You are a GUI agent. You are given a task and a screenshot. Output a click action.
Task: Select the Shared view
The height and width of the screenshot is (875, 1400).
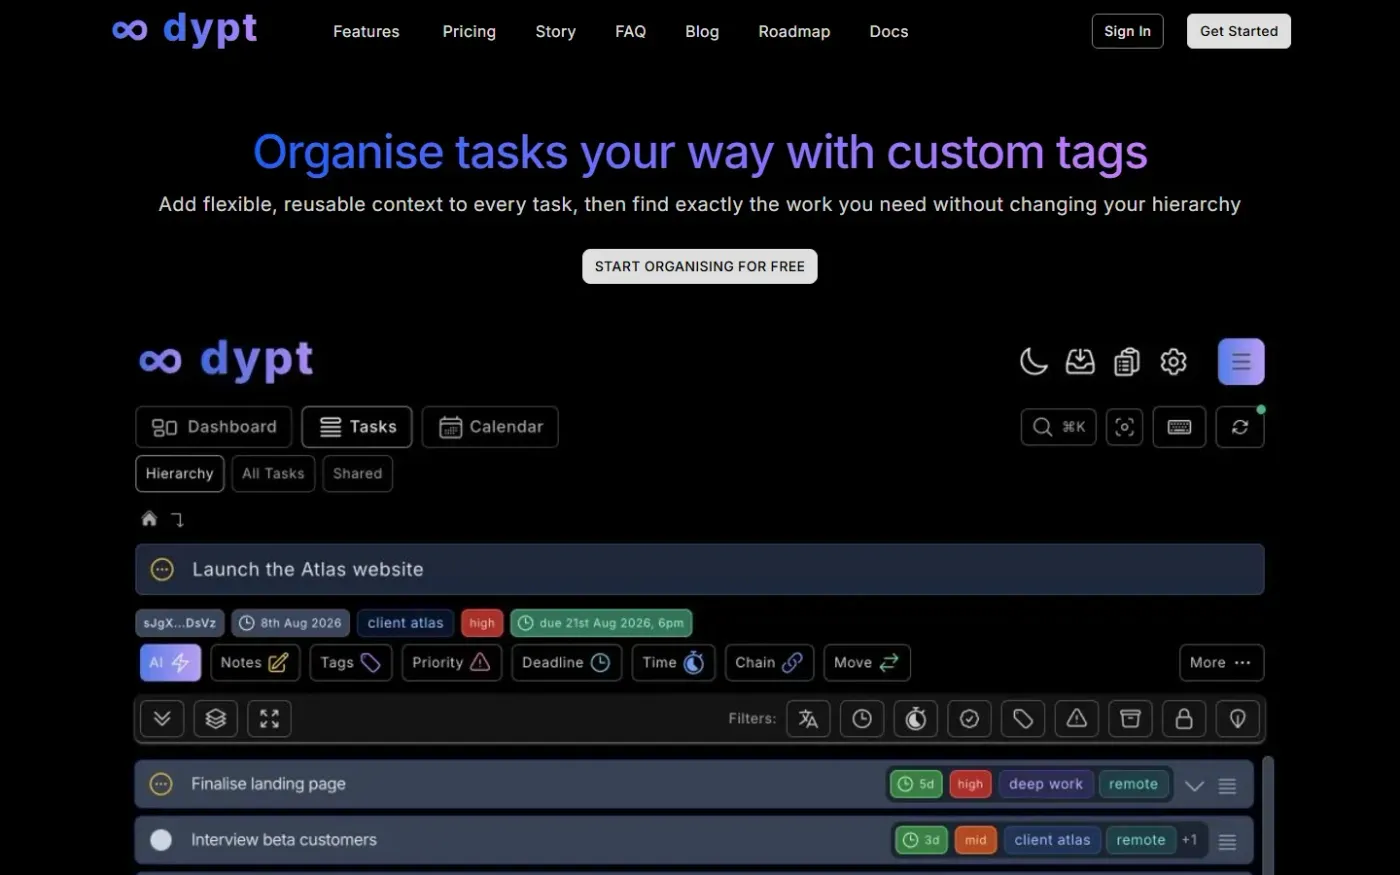pos(358,474)
